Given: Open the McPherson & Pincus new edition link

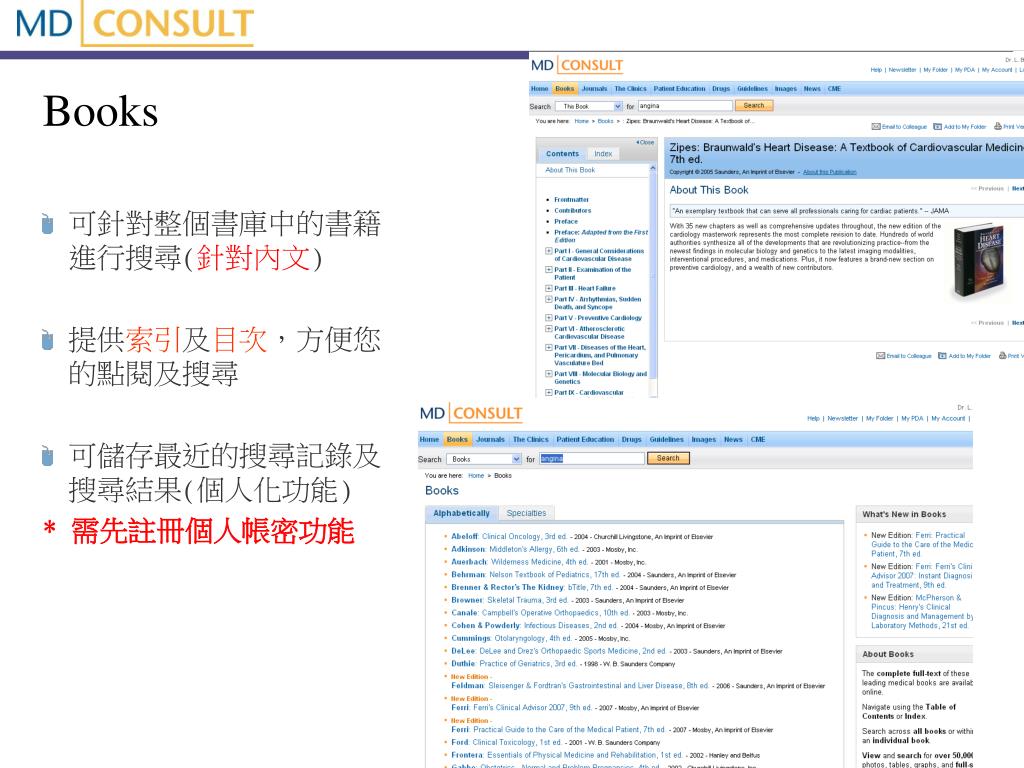Looking at the screenshot, I should click(922, 611).
